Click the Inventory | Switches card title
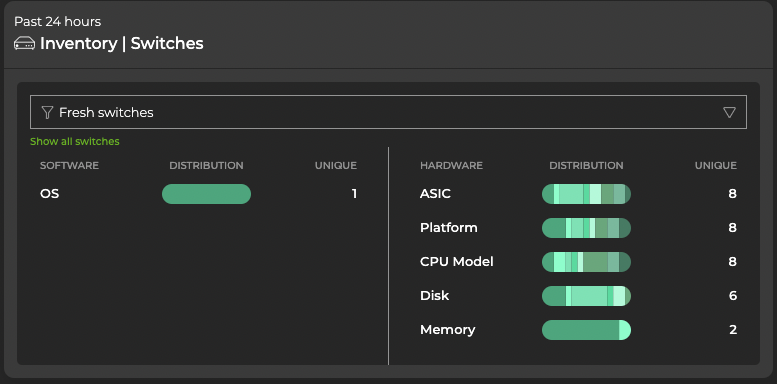 [x=122, y=44]
